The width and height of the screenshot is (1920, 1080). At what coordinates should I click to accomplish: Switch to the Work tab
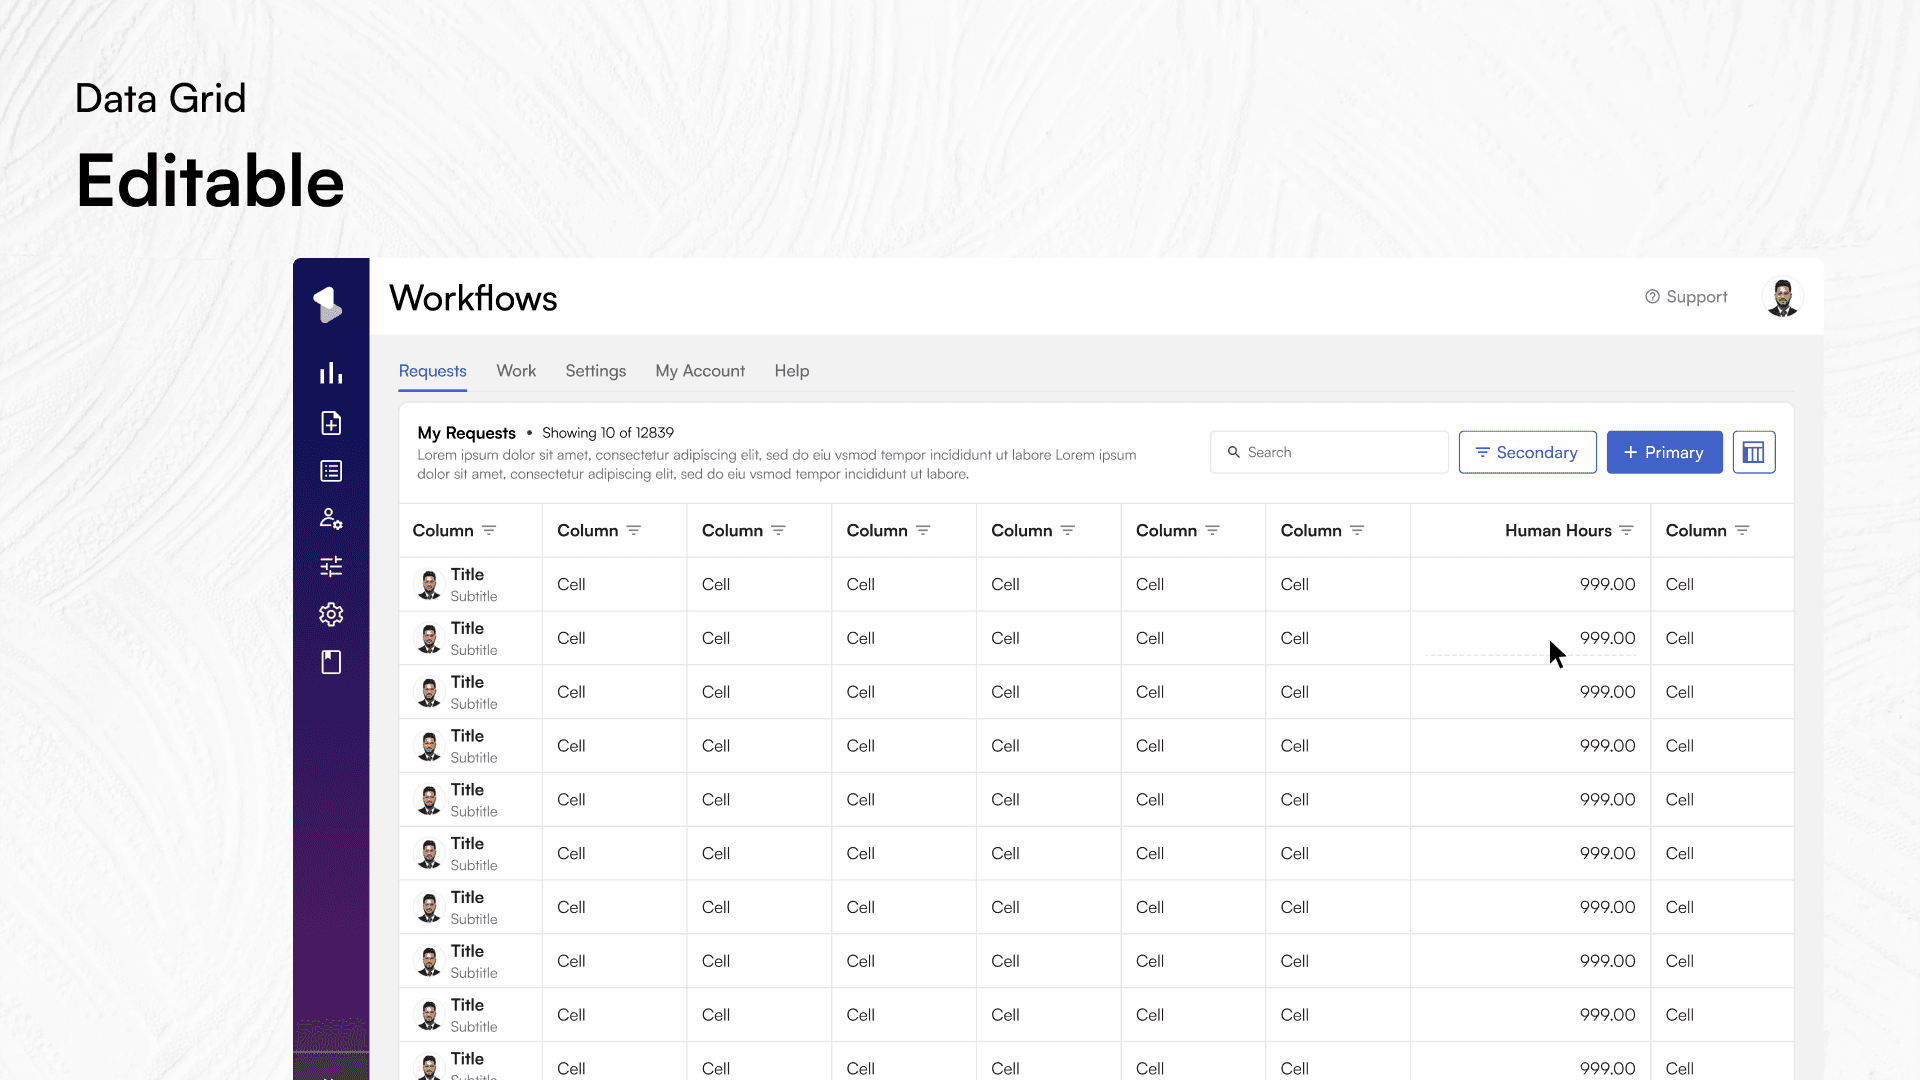516,371
